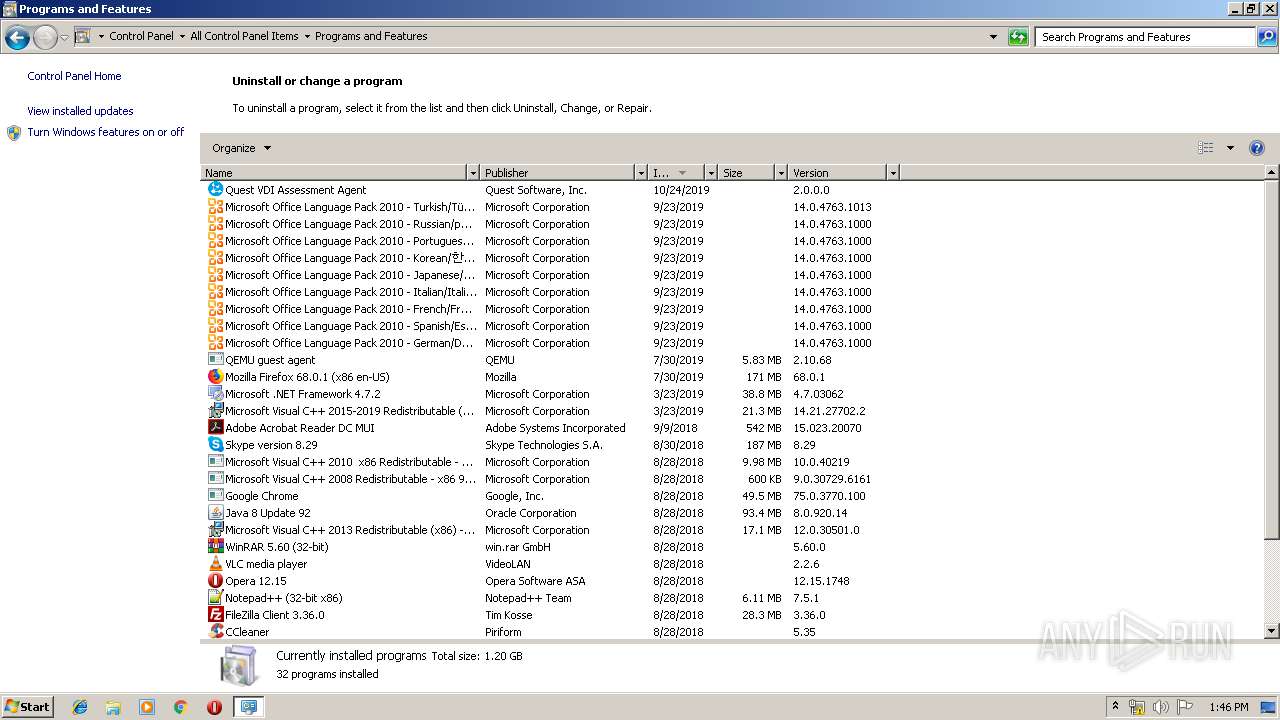Focus the Search Programs and Features box
The height and width of the screenshot is (720, 1280).
(1144, 37)
